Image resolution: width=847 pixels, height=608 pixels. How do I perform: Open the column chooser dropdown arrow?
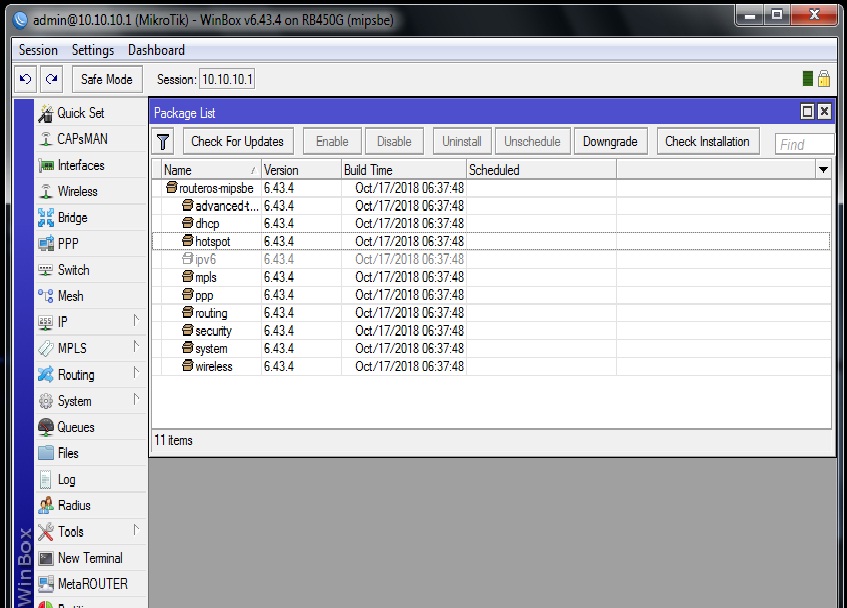pos(823,170)
